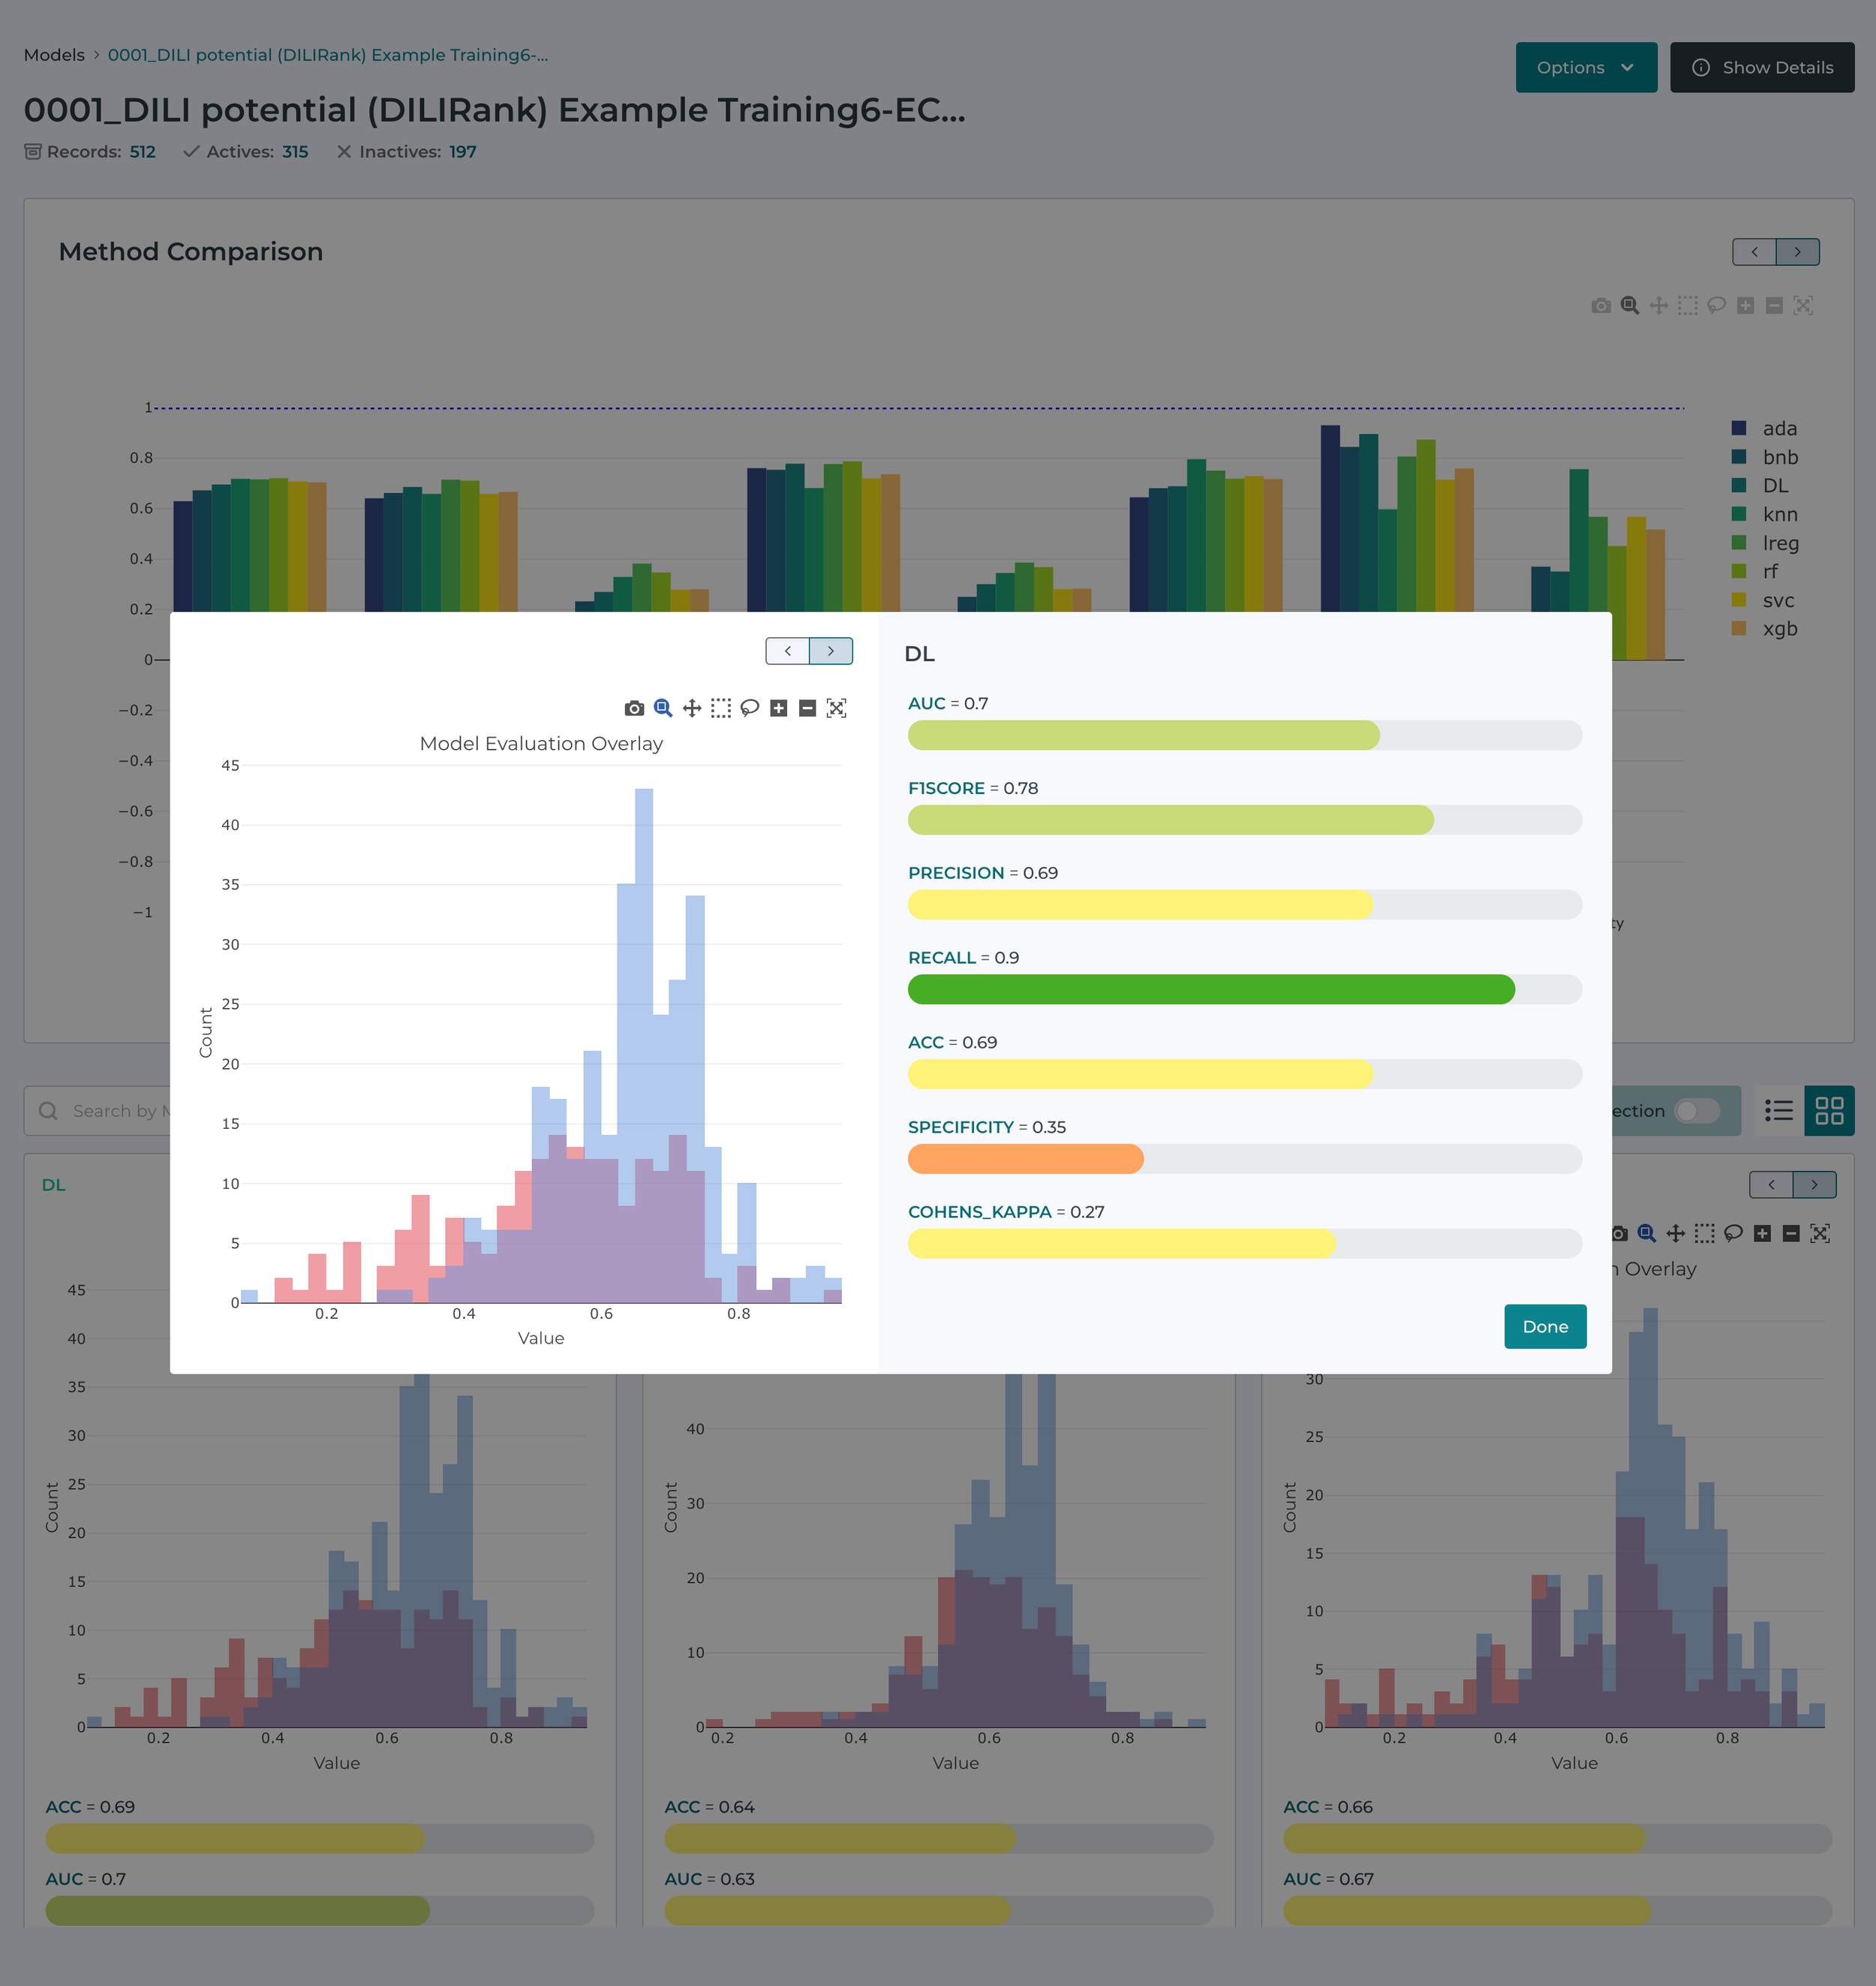
Task: Pick lasso select on Method Comparison chart
Action: point(1717,305)
